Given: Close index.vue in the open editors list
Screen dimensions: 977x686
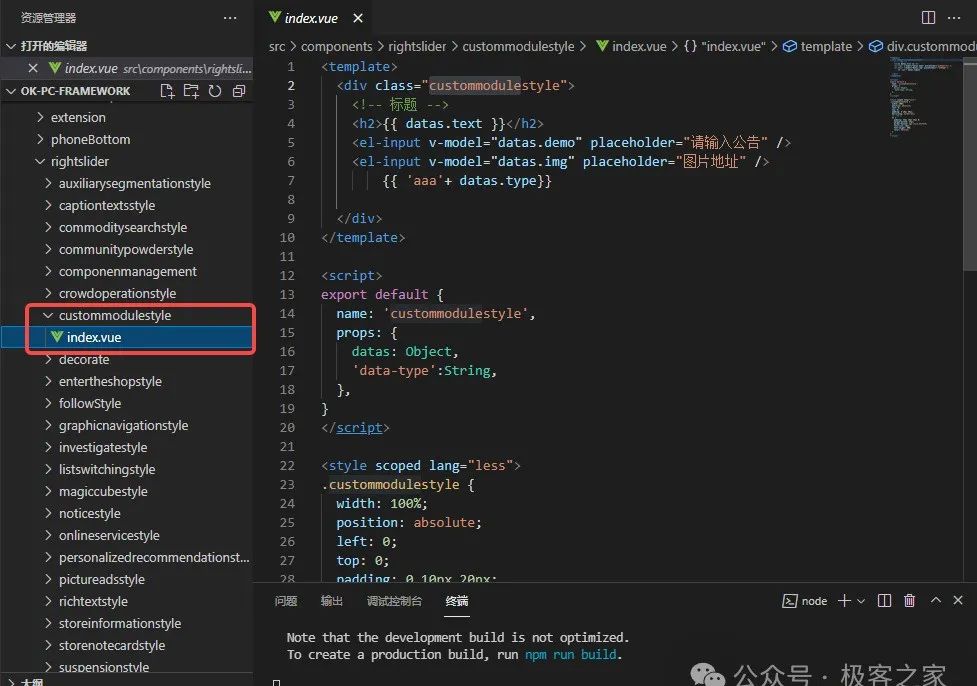Looking at the screenshot, I should 33,68.
